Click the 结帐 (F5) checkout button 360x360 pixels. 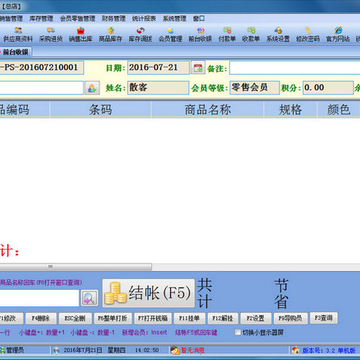(148, 293)
